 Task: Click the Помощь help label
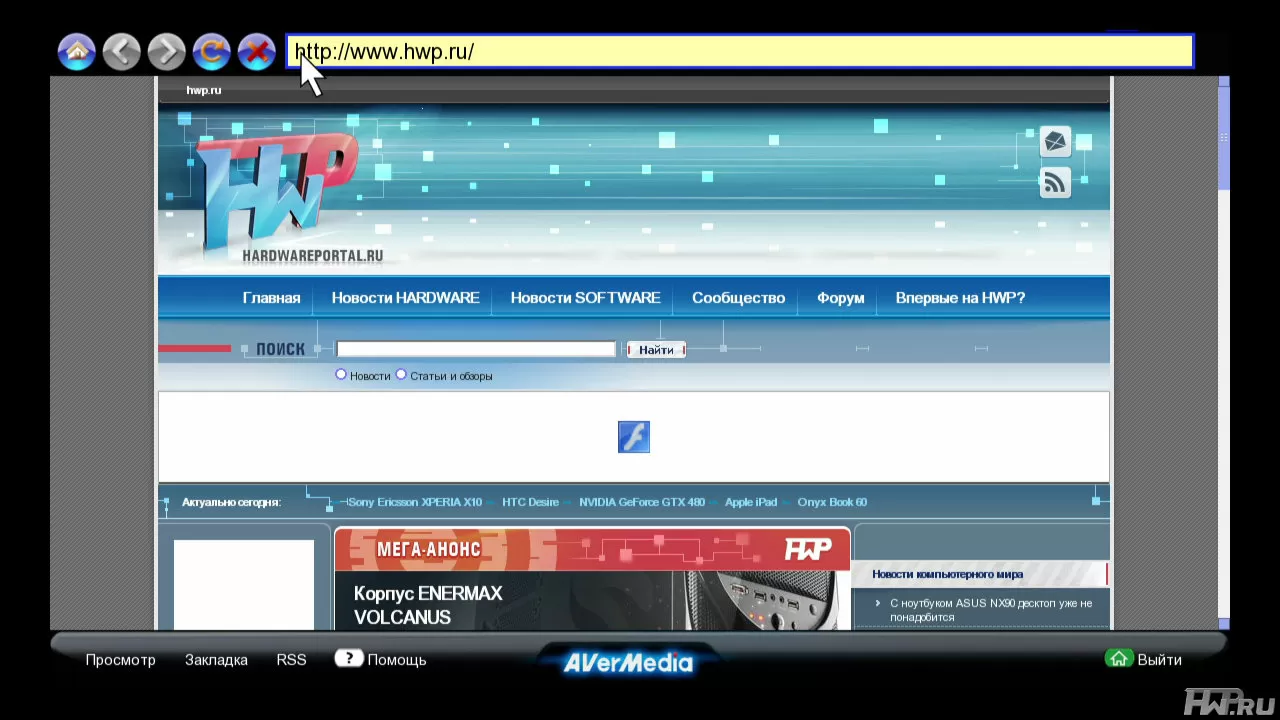pos(397,660)
